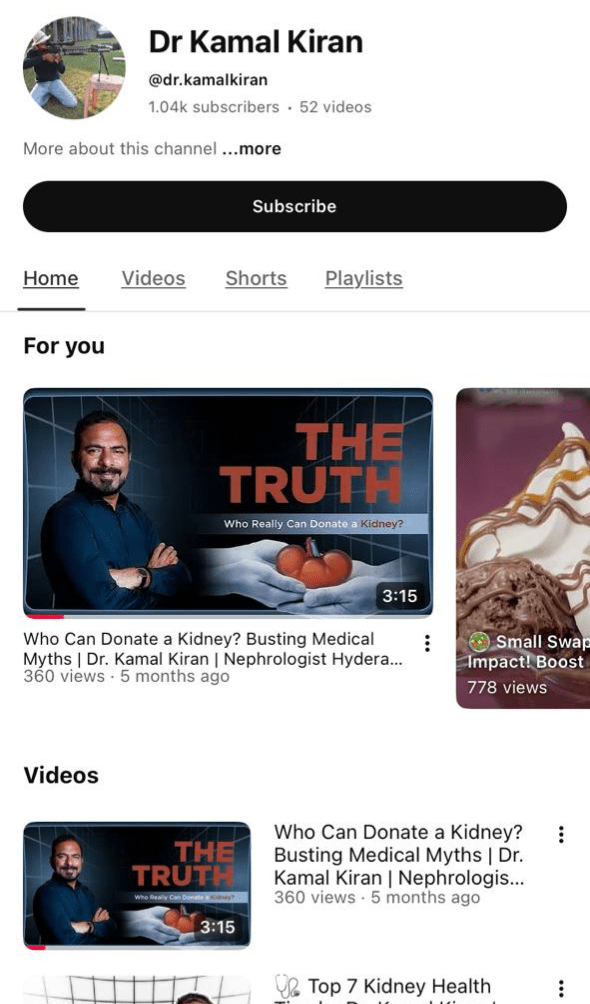
Task: Select the Home tab
Action: click(51, 279)
